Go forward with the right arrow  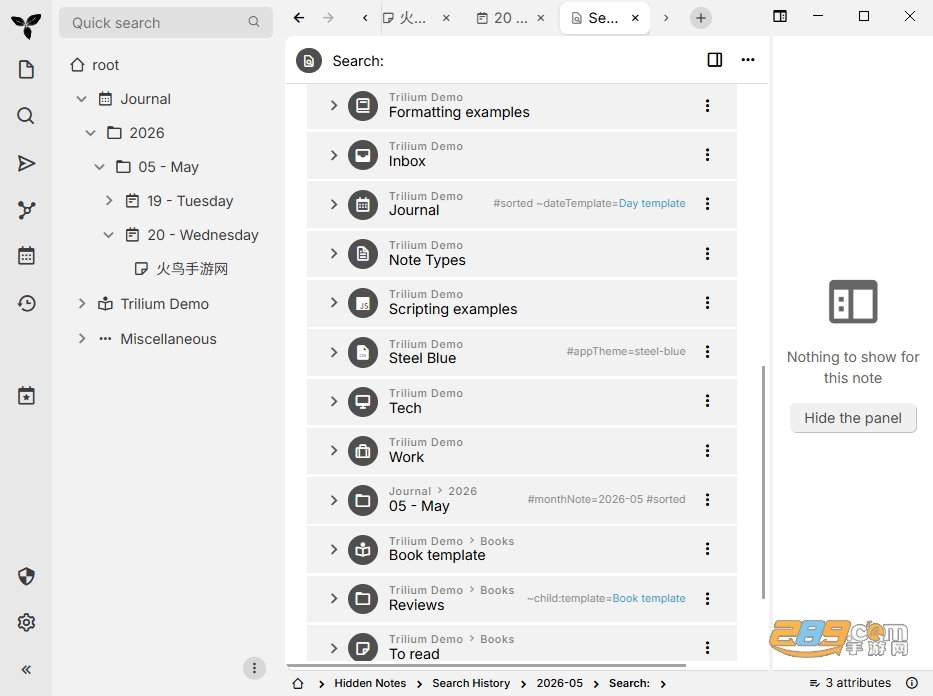coord(328,18)
